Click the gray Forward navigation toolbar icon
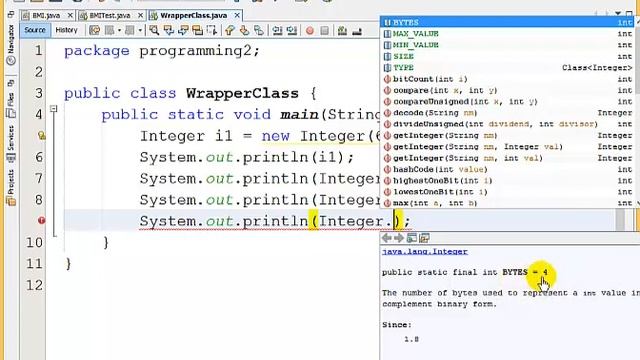The height and width of the screenshot is (360, 640). (x=130, y=30)
